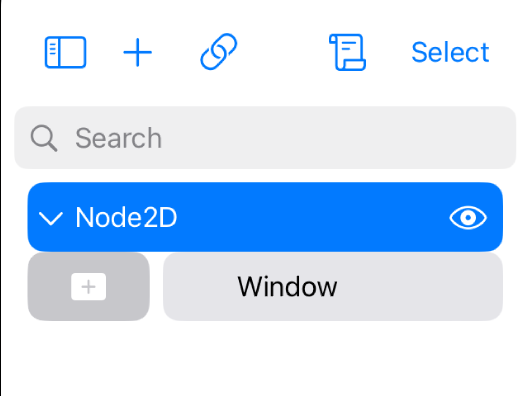Click the chain link icon
The height and width of the screenshot is (396, 524).
coord(219,51)
